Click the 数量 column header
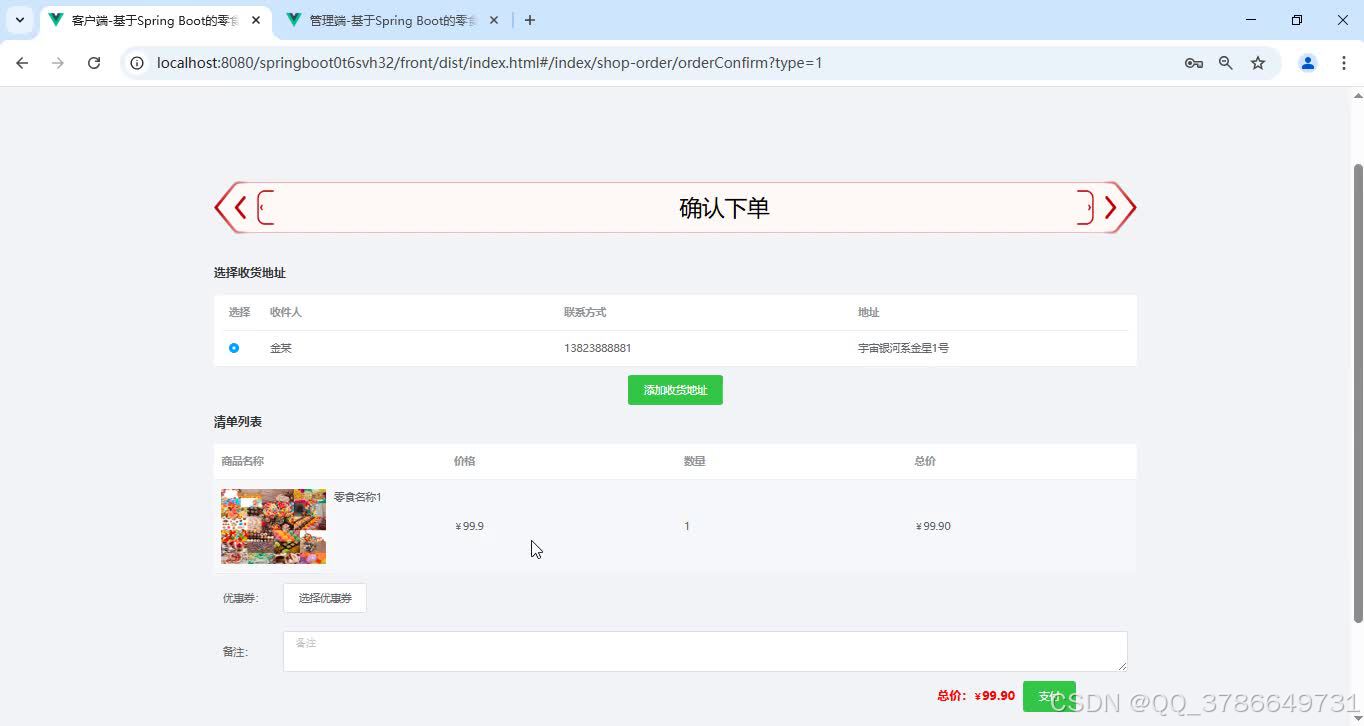1364x726 pixels. (x=694, y=461)
